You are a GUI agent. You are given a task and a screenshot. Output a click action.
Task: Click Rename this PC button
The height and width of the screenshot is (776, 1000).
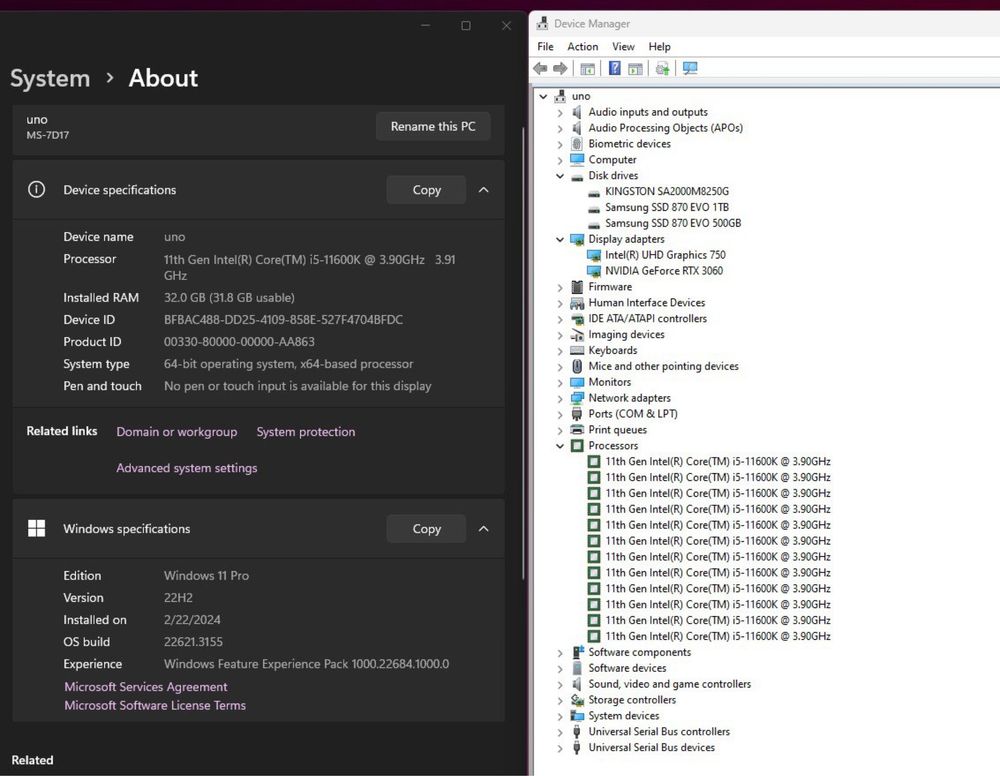(433, 126)
